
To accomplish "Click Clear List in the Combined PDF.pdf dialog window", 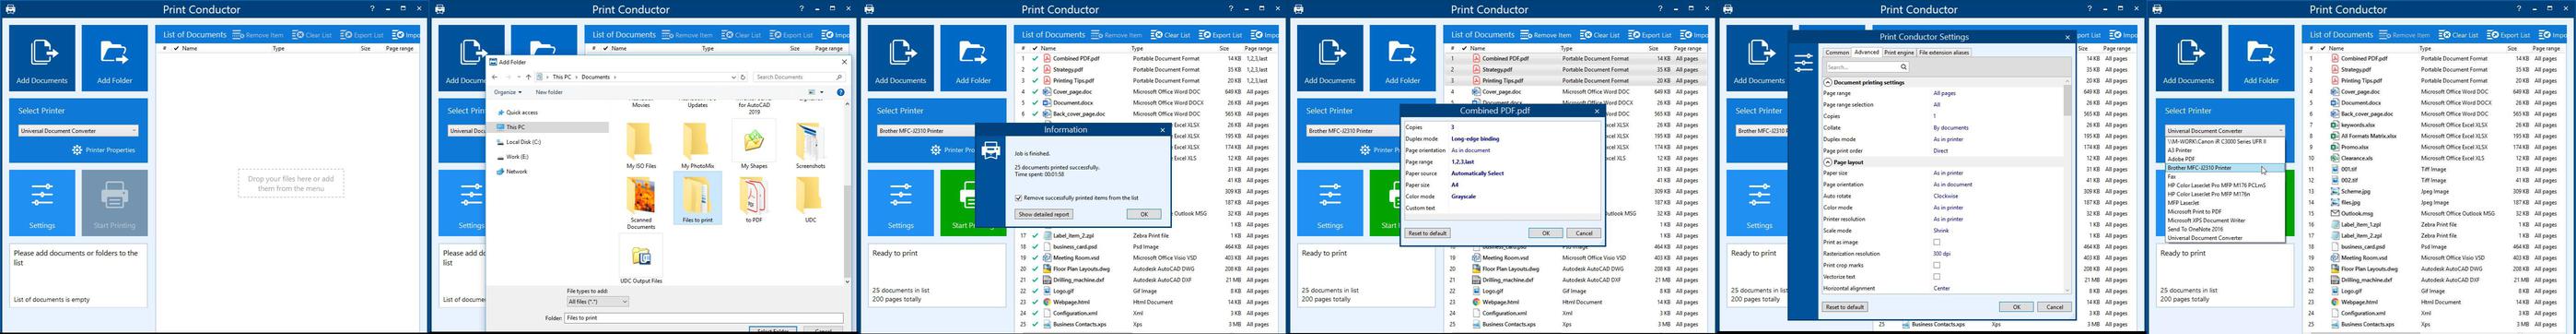I will 1600,35.
